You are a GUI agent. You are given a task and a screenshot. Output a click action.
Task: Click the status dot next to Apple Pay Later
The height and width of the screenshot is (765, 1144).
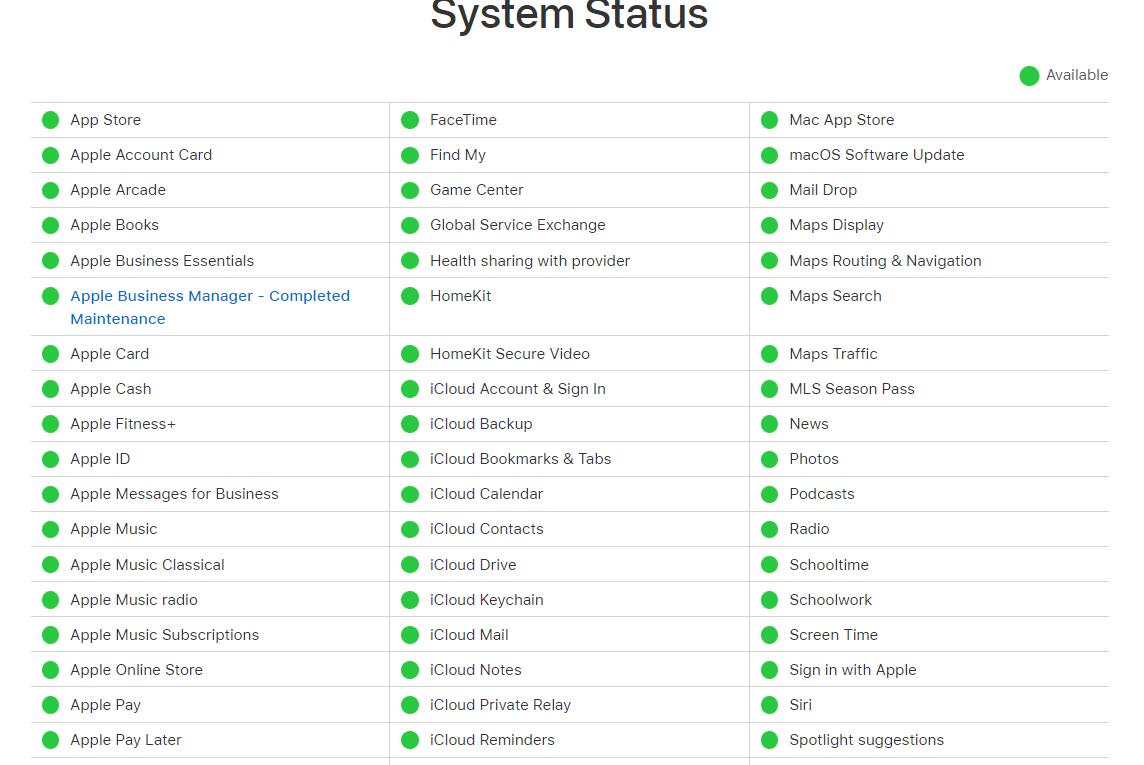(50, 740)
